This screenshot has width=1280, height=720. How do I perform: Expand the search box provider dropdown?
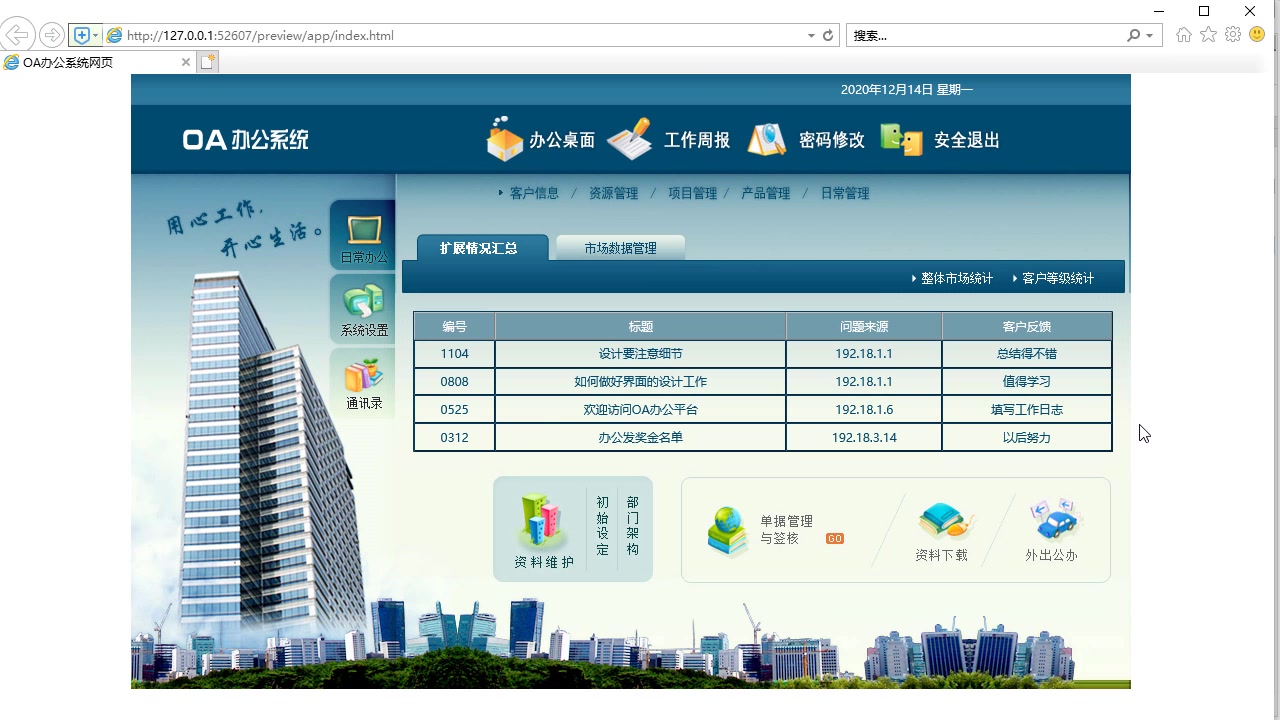click(x=1146, y=33)
